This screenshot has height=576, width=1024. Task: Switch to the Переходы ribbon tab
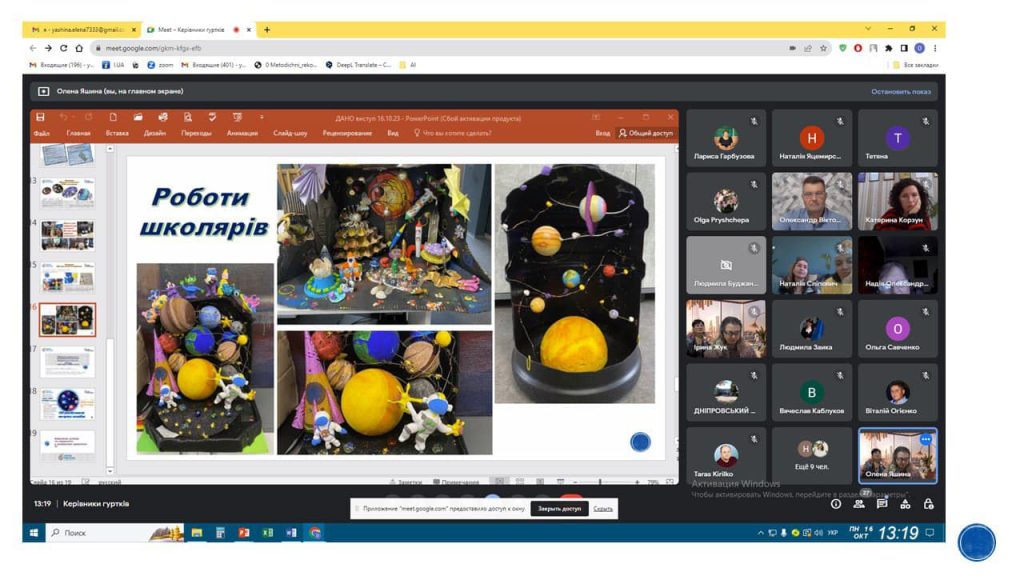pos(196,133)
